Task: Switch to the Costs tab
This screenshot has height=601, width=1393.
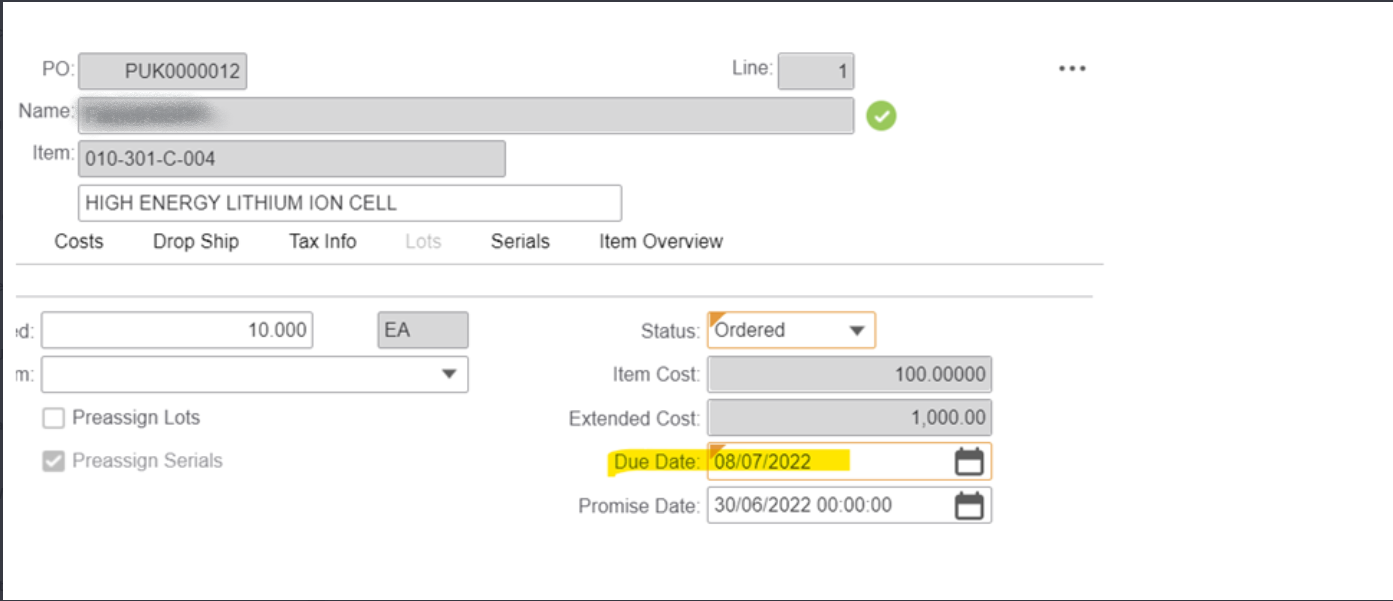Action: (x=79, y=242)
